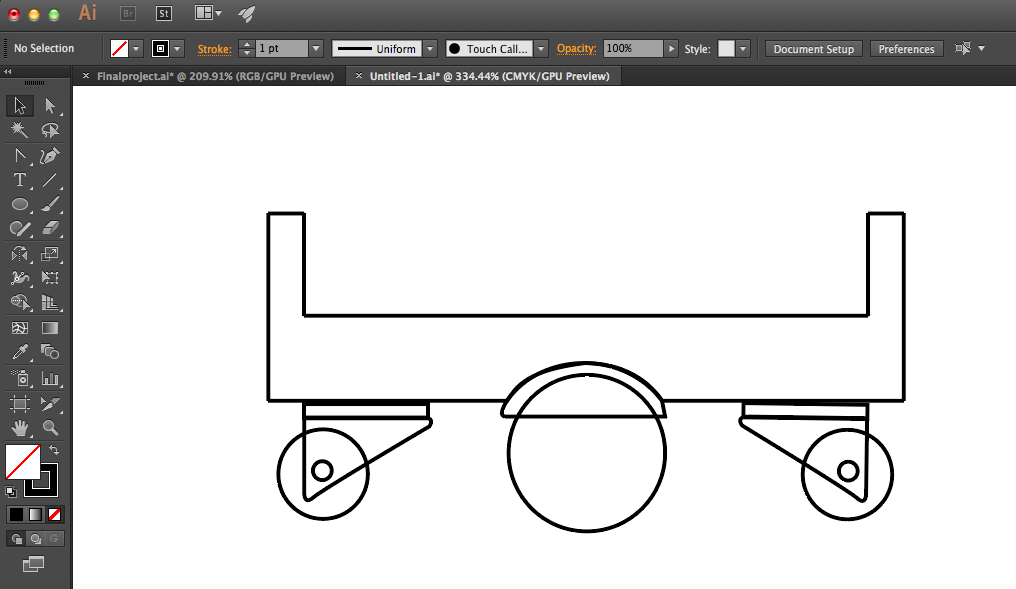
Task: Click the Document Setup button
Action: click(814, 49)
